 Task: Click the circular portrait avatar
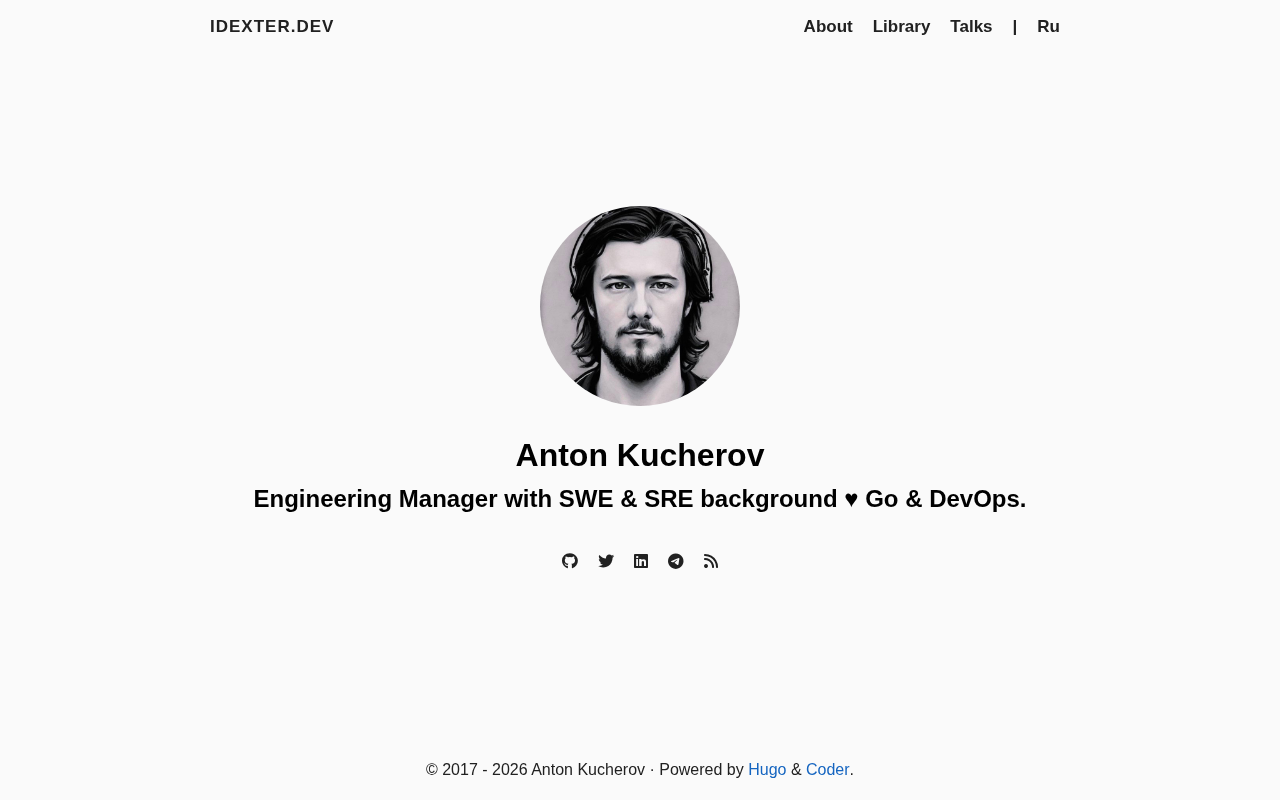pyautogui.click(x=640, y=306)
